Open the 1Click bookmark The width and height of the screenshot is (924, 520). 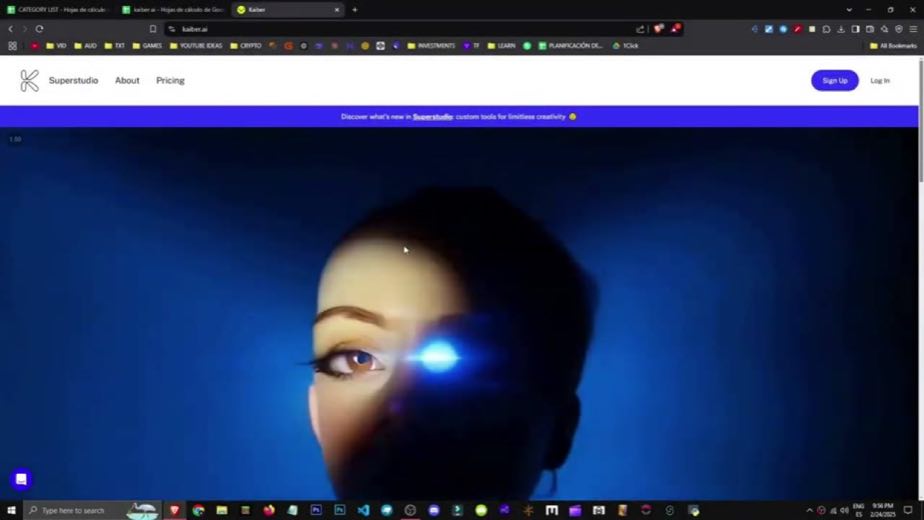coord(625,46)
